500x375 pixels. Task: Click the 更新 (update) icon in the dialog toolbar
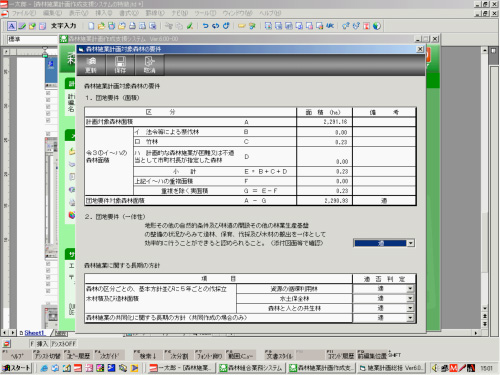point(91,65)
